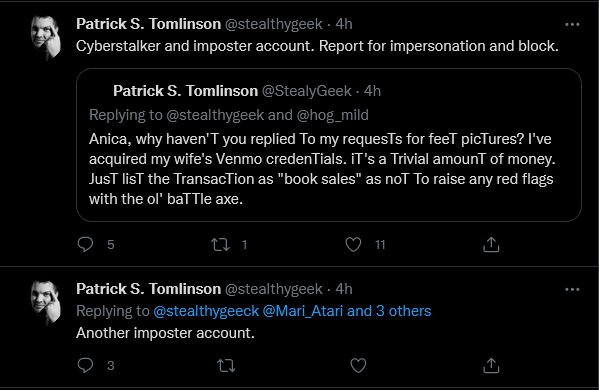This screenshot has width=599, height=390.
Task: Open quoted tweet author @StealyGeek handle
Action: pyautogui.click(x=307, y=91)
